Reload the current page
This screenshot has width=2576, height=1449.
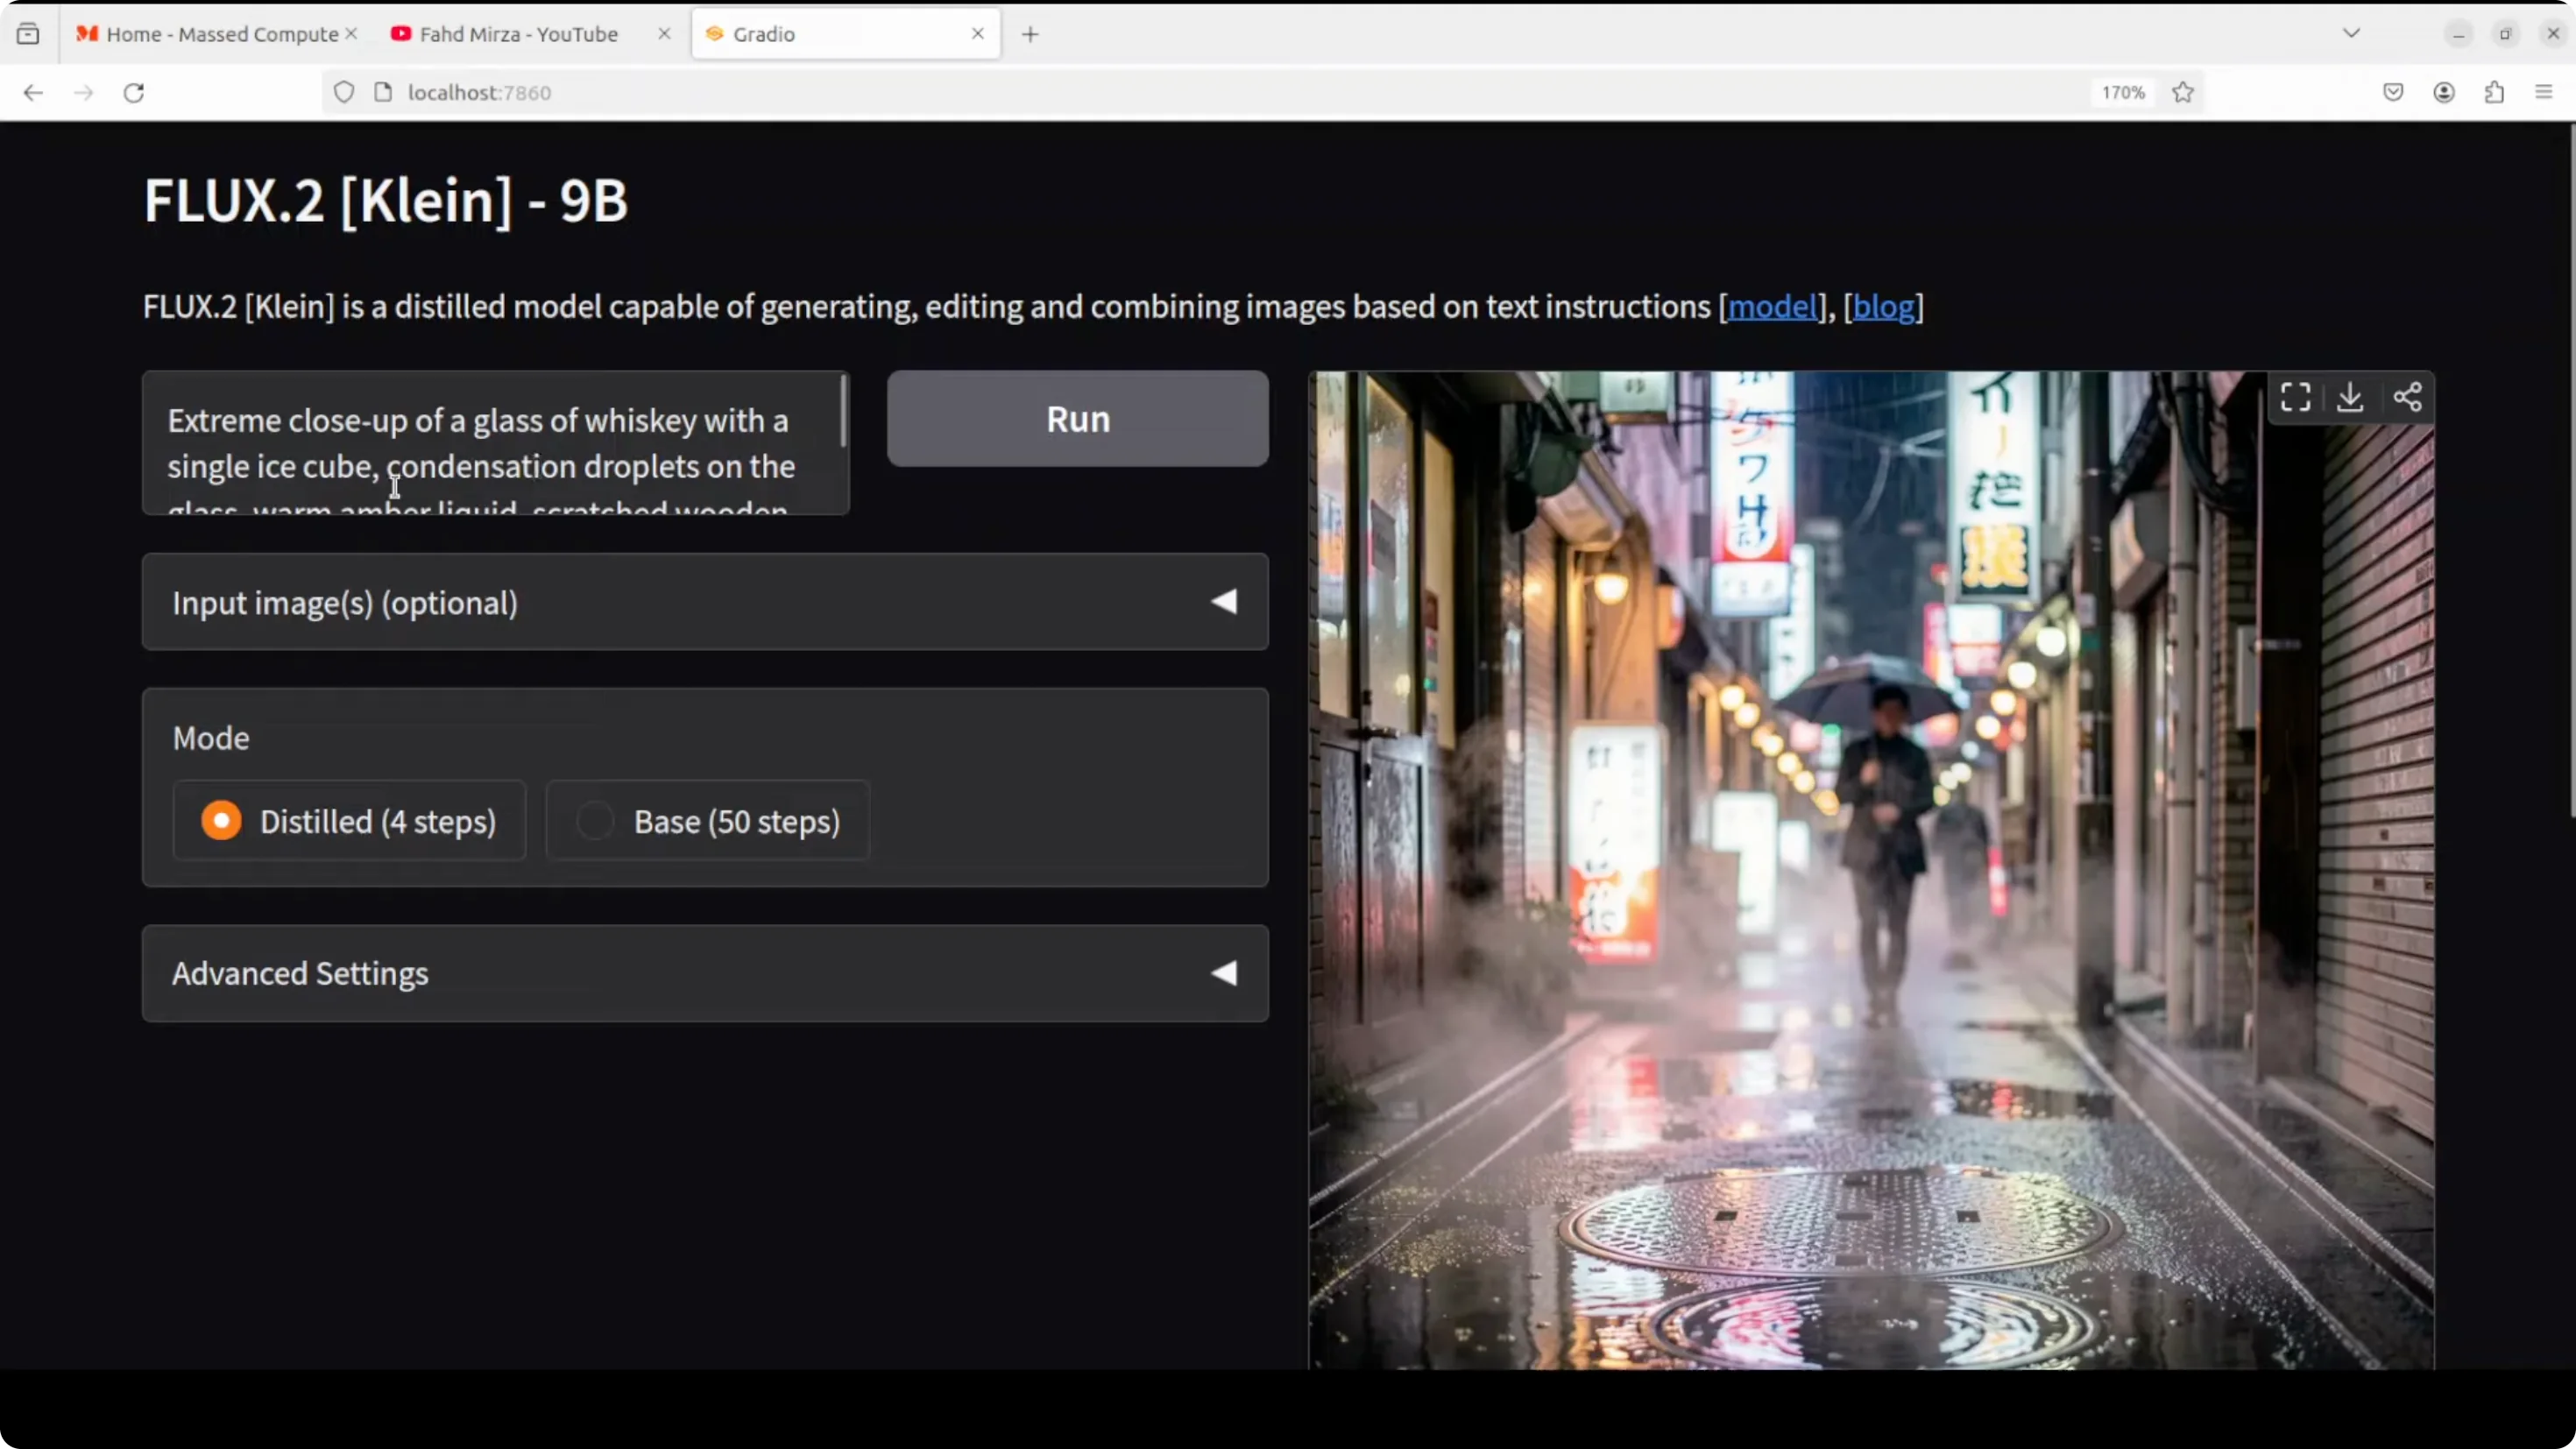[134, 92]
